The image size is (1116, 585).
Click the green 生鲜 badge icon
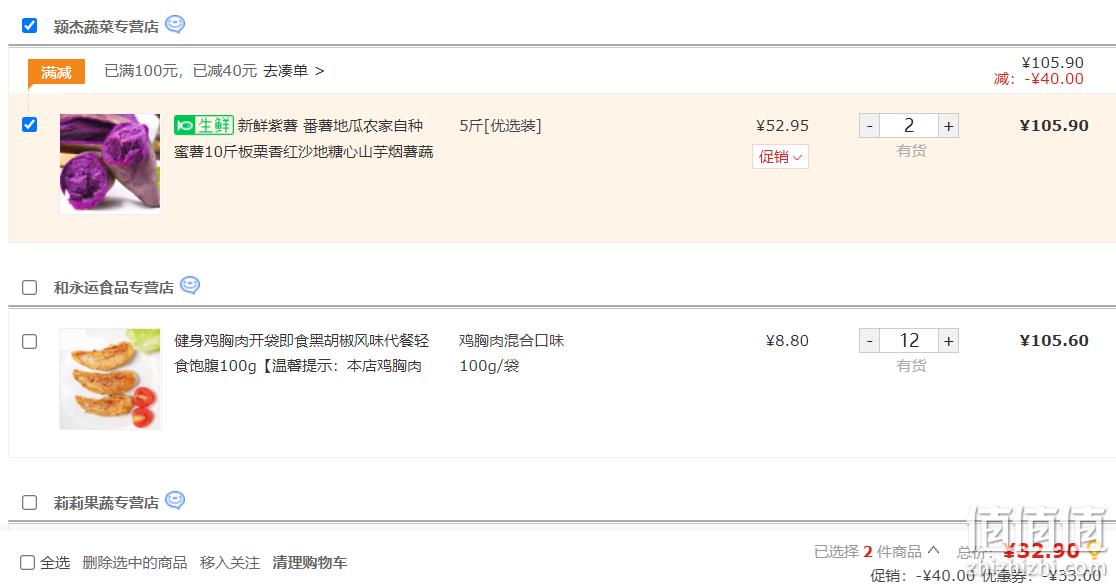204,125
